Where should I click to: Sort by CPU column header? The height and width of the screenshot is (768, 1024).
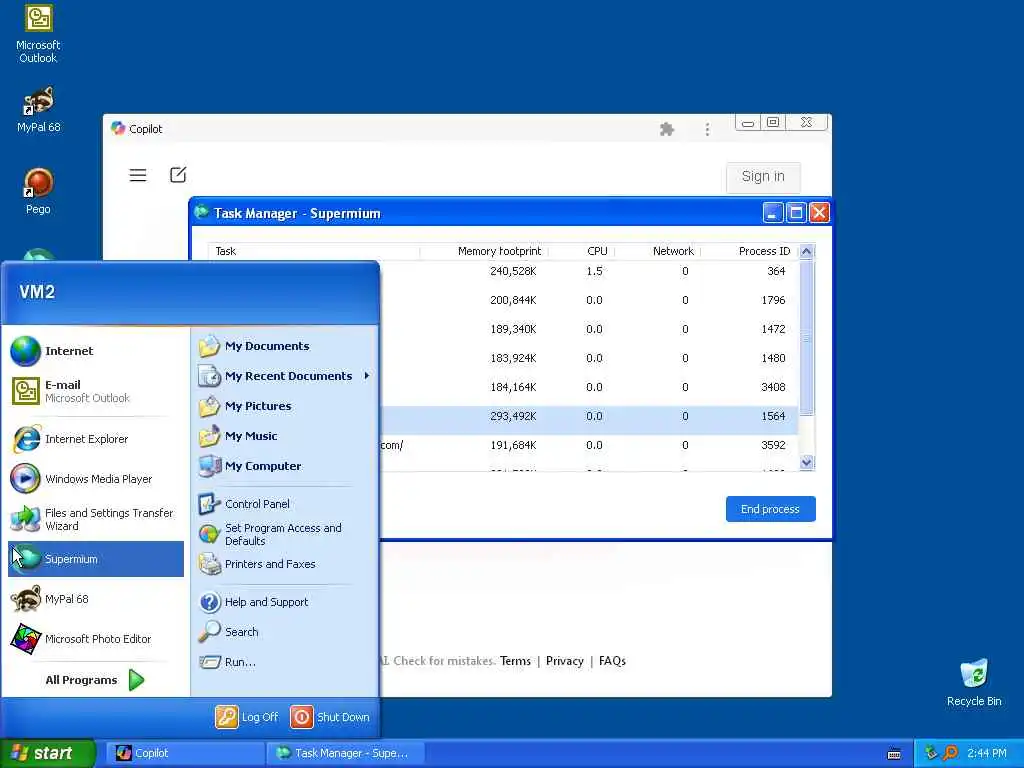click(x=581, y=251)
